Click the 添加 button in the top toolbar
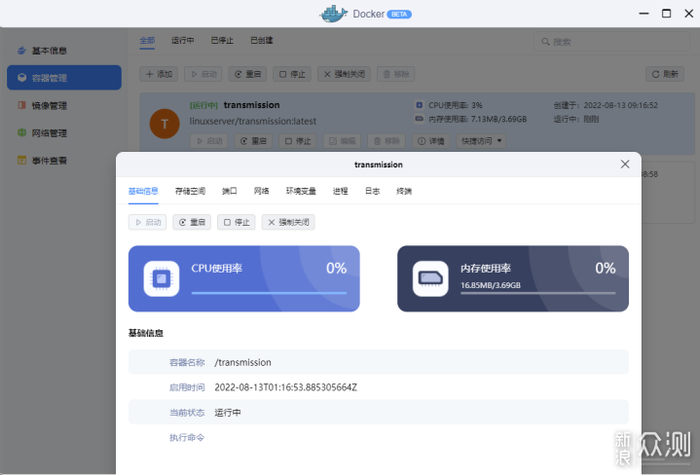The width and height of the screenshot is (700, 475). 159,74
